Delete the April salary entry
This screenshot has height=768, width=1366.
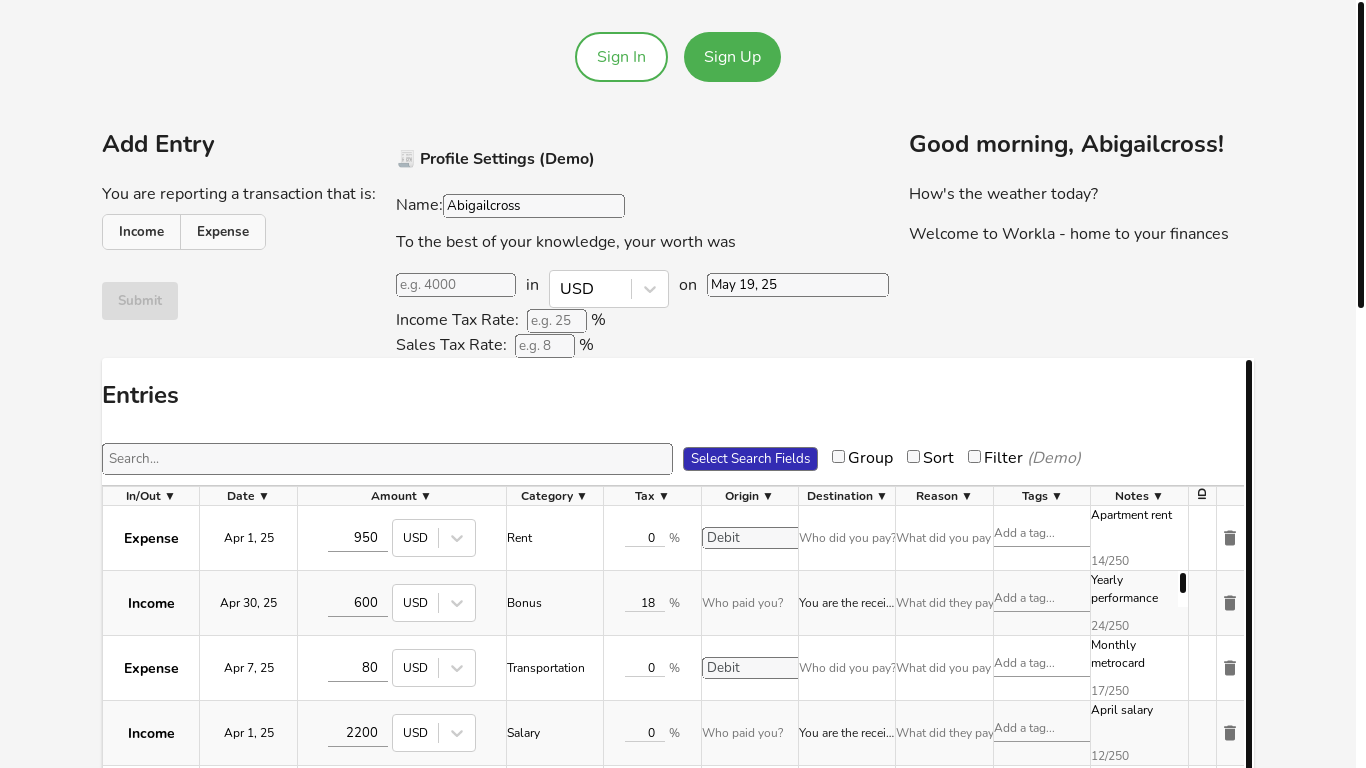1230,733
